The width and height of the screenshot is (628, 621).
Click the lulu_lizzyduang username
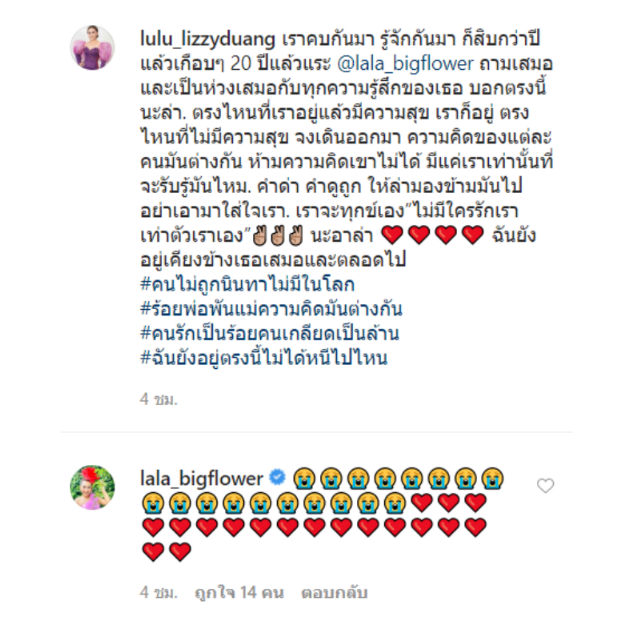(x=208, y=39)
